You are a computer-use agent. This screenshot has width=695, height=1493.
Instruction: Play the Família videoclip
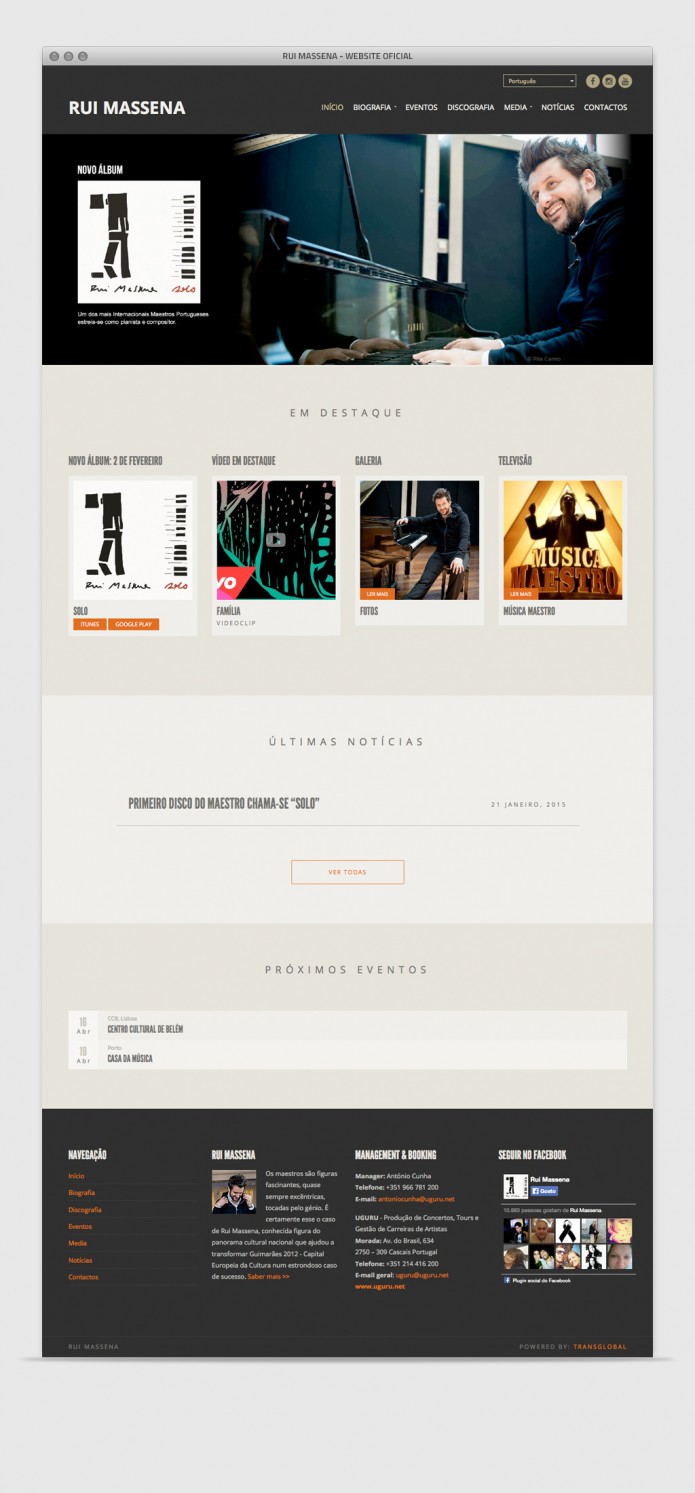tap(276, 540)
